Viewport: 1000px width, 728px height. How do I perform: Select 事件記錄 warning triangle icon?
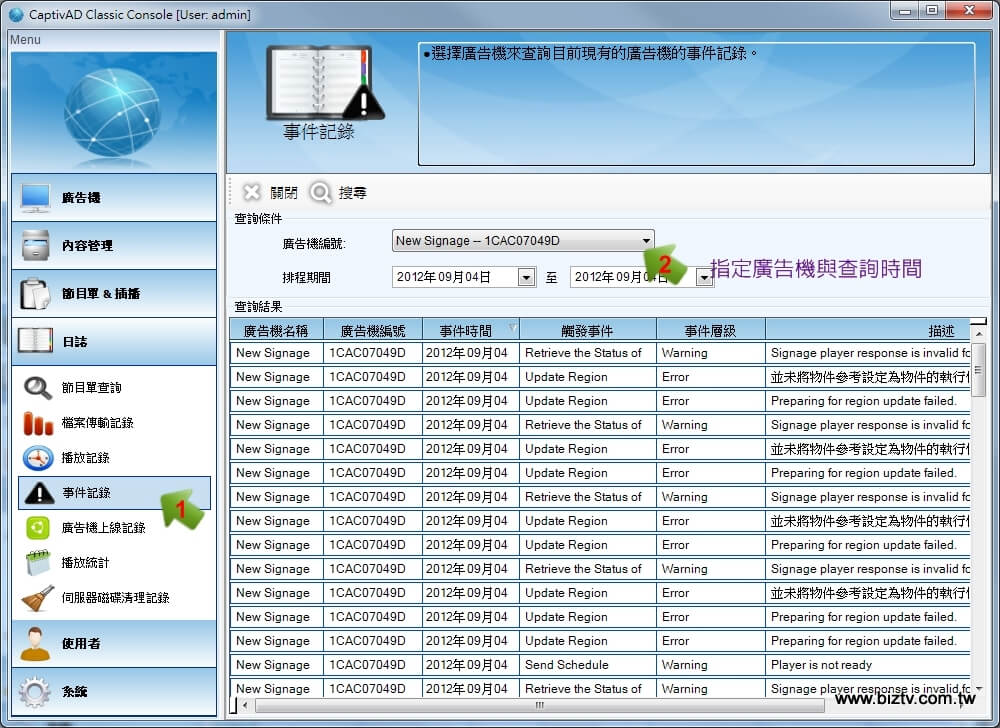(38, 493)
